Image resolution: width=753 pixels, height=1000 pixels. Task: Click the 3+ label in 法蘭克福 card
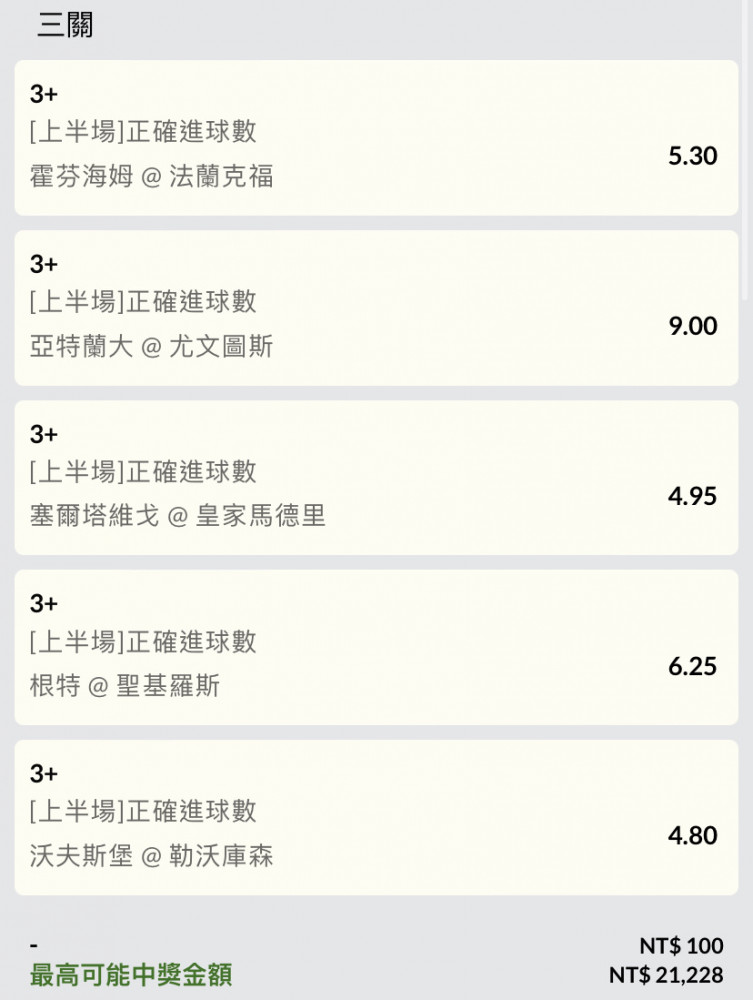pos(43,94)
